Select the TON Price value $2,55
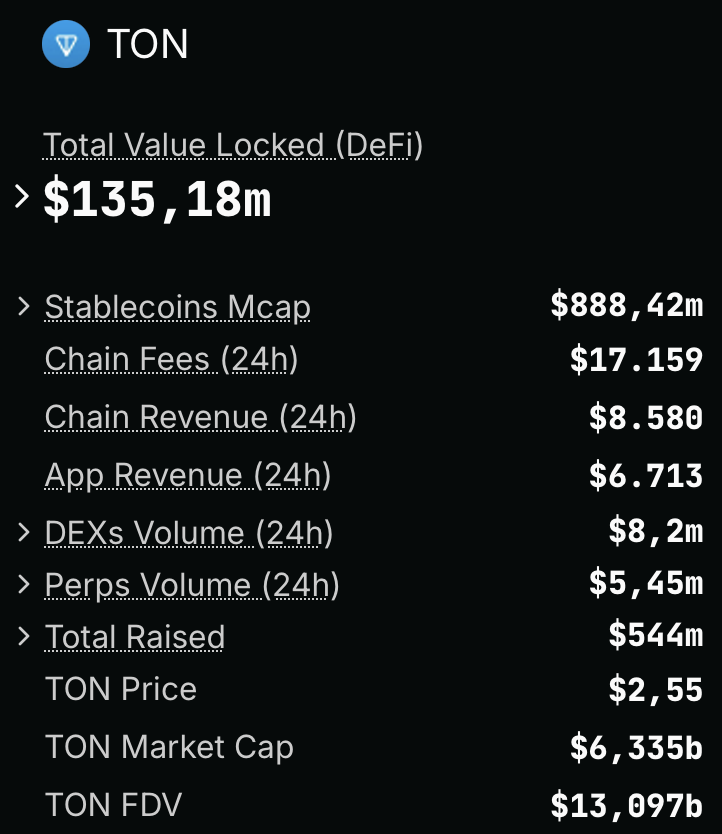The image size is (722, 834). point(655,690)
